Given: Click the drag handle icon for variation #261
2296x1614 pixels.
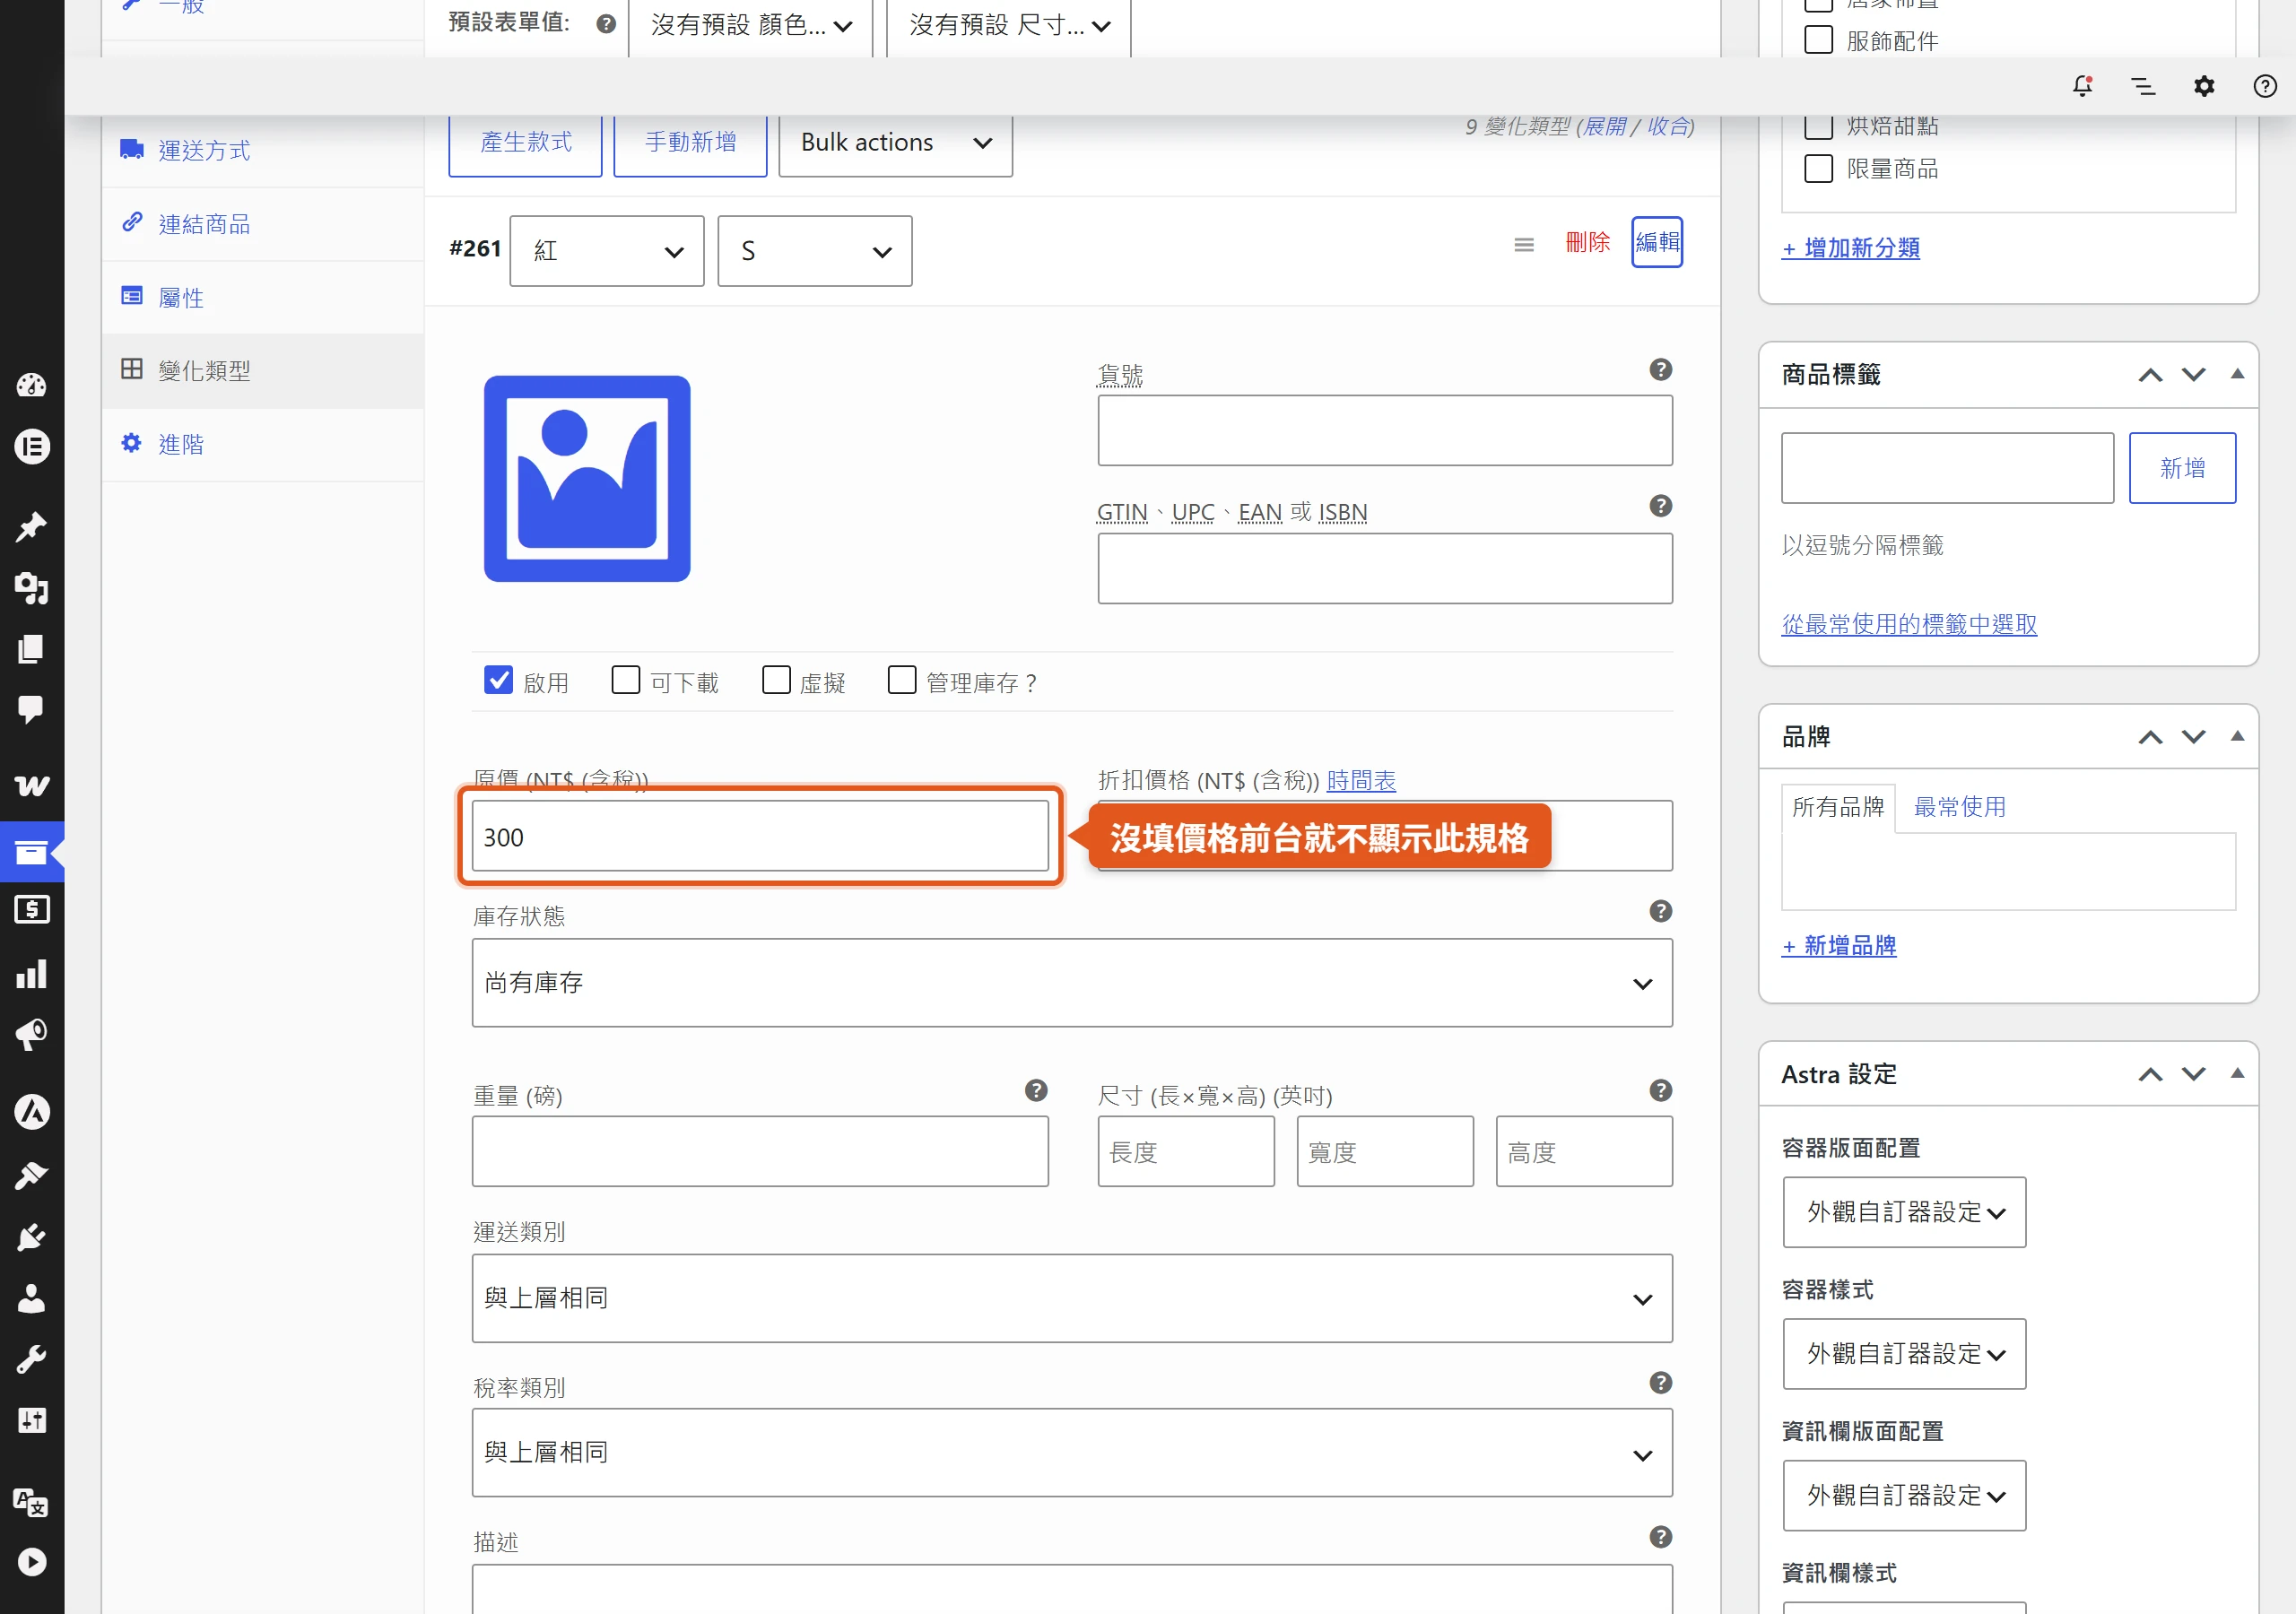Looking at the screenshot, I should pyautogui.click(x=1523, y=245).
